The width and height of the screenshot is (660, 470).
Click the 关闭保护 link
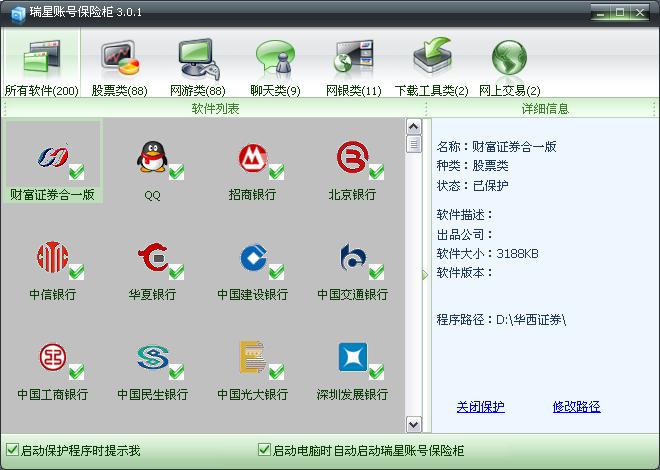(481, 406)
